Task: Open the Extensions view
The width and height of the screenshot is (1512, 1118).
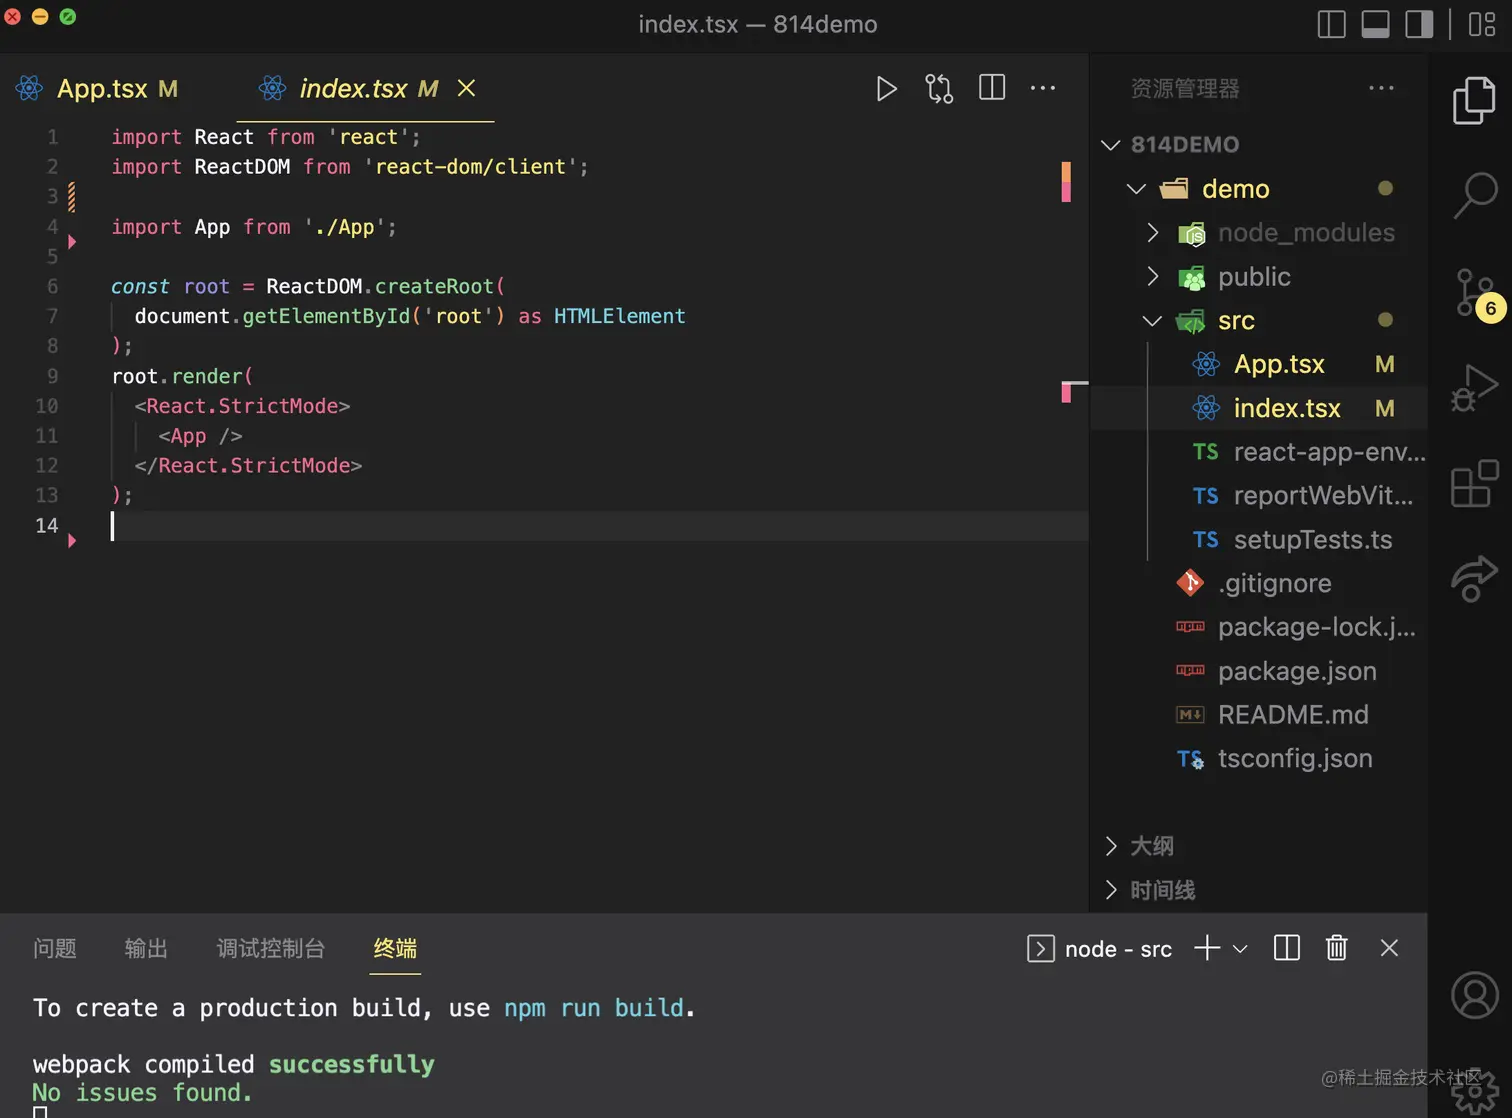Action: [x=1474, y=483]
